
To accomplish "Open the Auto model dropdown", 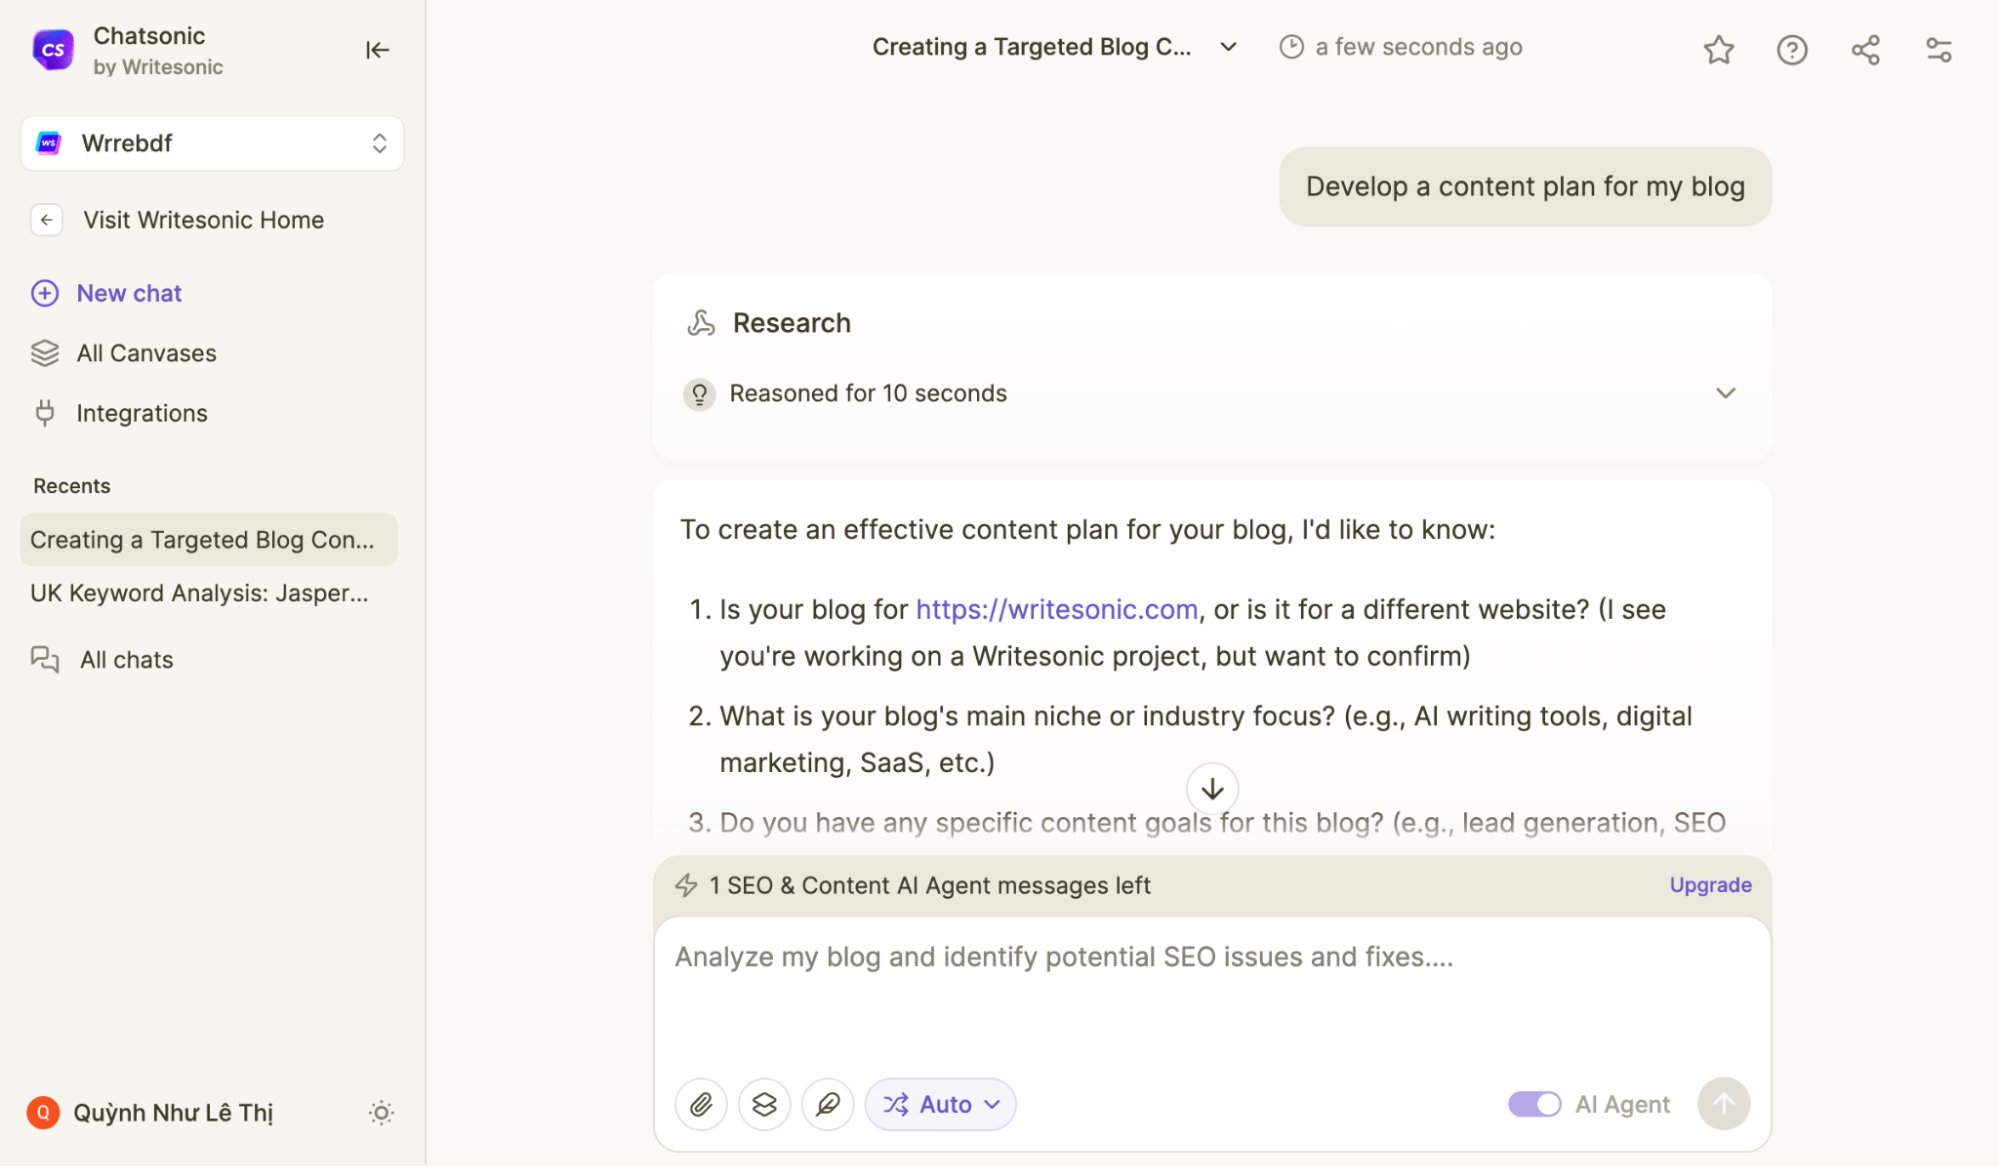I will (x=940, y=1104).
